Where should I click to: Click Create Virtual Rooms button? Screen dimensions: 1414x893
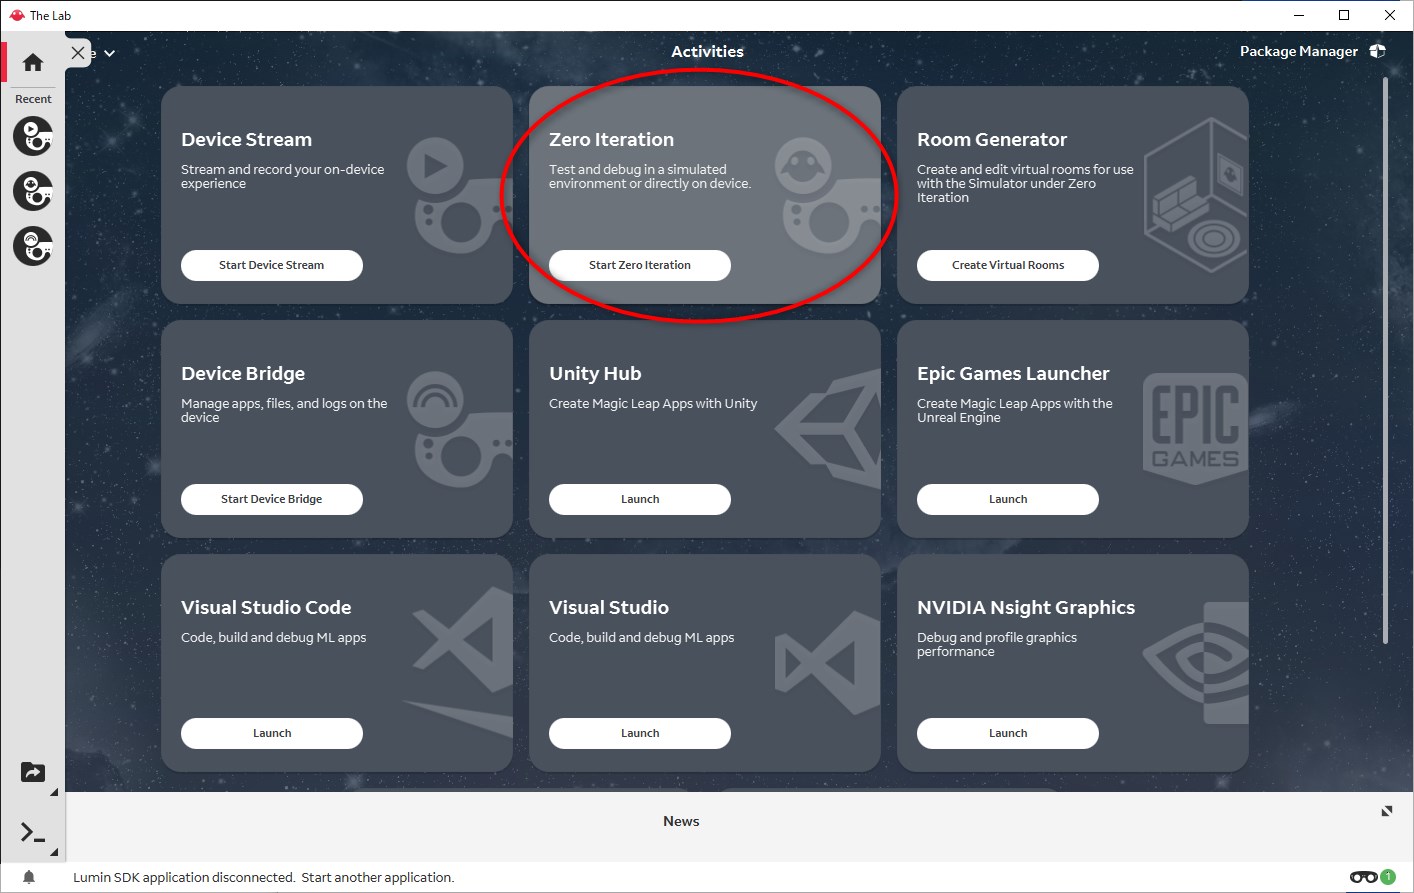[1008, 265]
